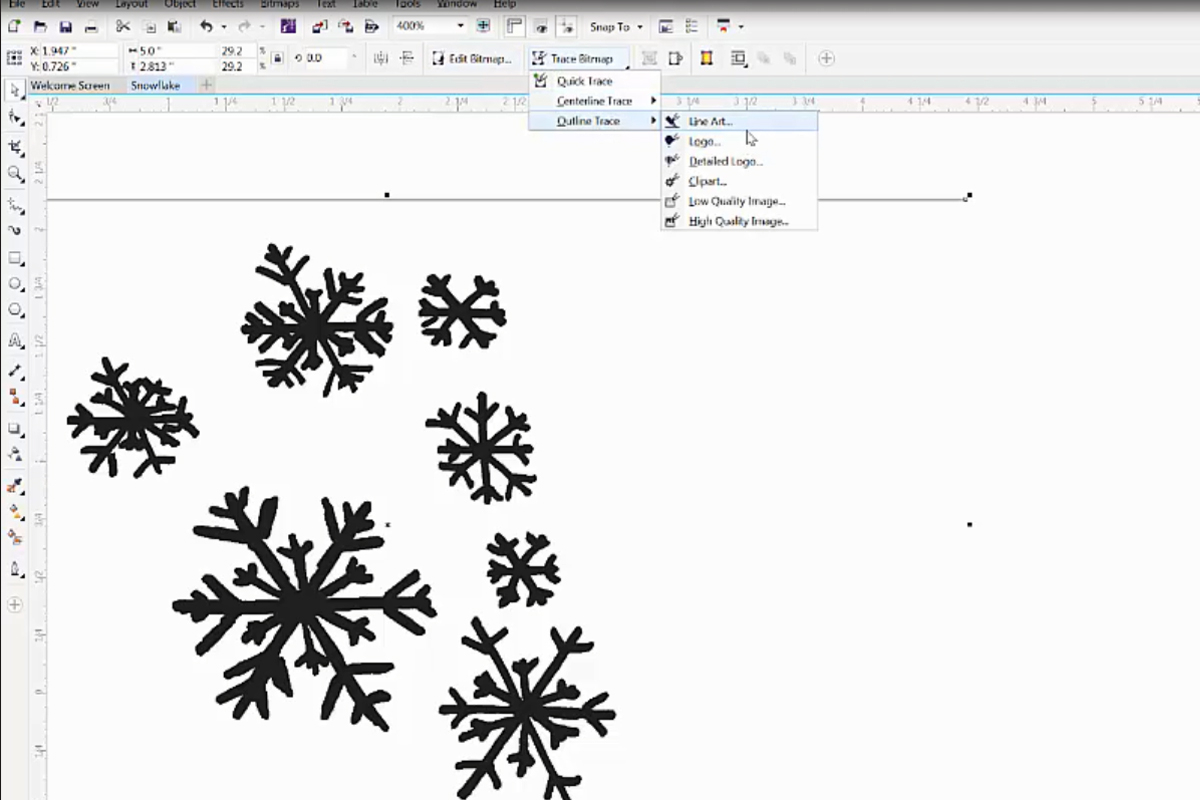Click the Edit Bitmap button

click(472, 59)
